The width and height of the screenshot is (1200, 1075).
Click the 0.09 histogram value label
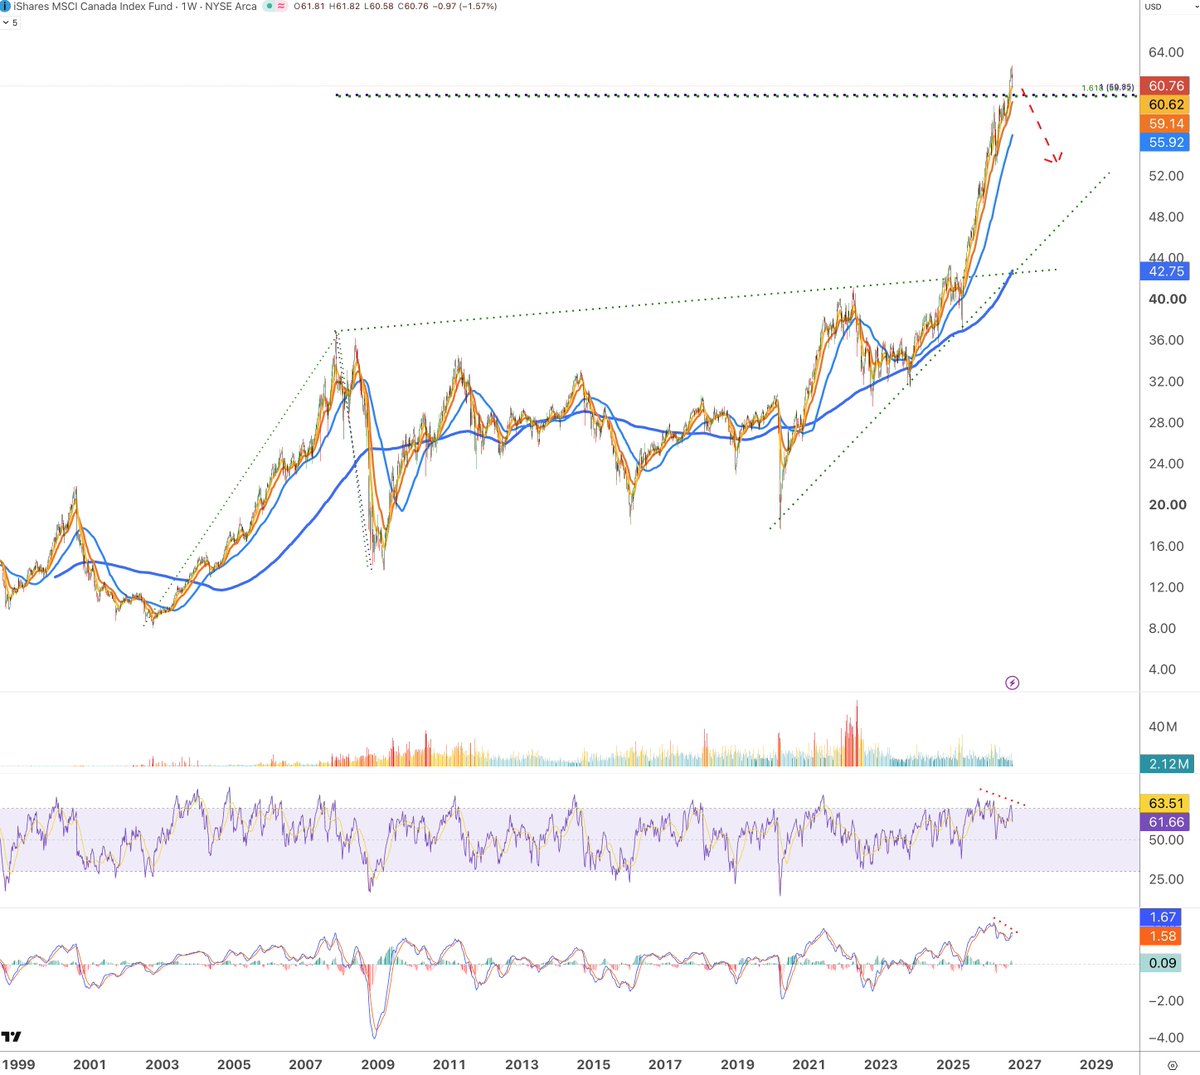click(1162, 963)
